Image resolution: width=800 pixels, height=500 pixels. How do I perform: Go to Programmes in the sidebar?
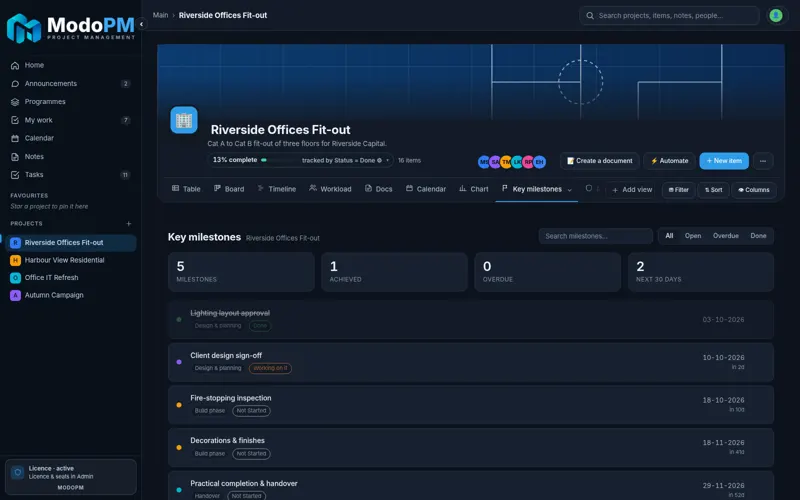[x=70, y=102]
